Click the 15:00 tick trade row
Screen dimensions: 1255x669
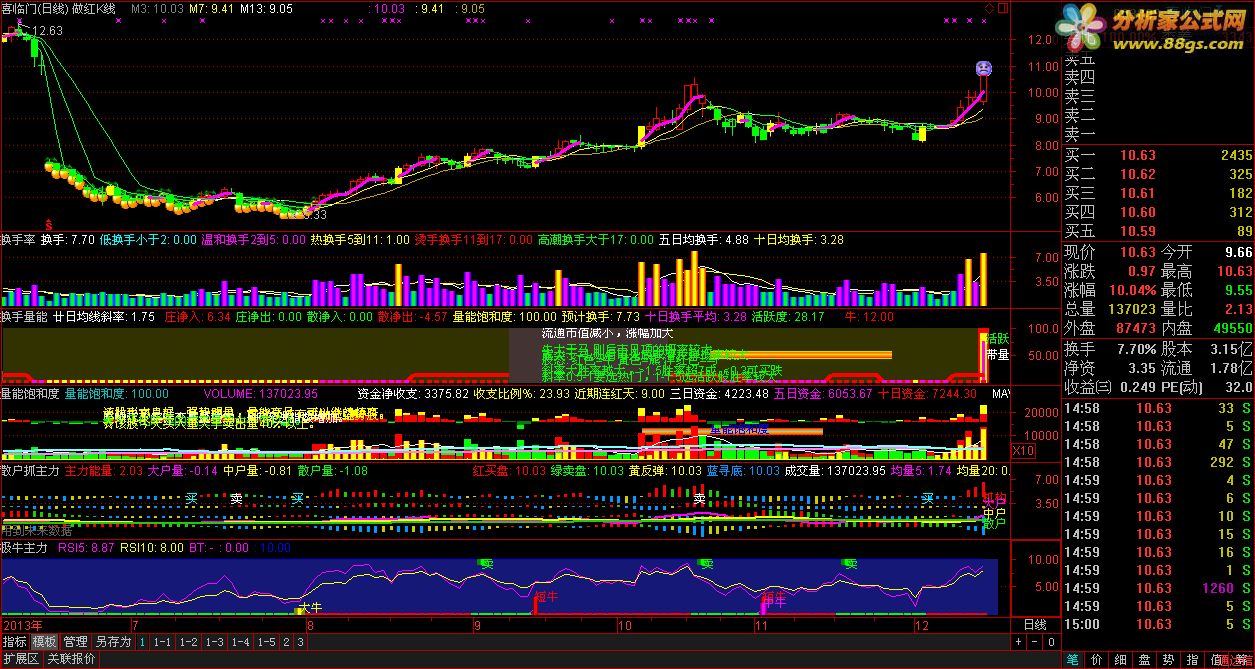click(1158, 624)
